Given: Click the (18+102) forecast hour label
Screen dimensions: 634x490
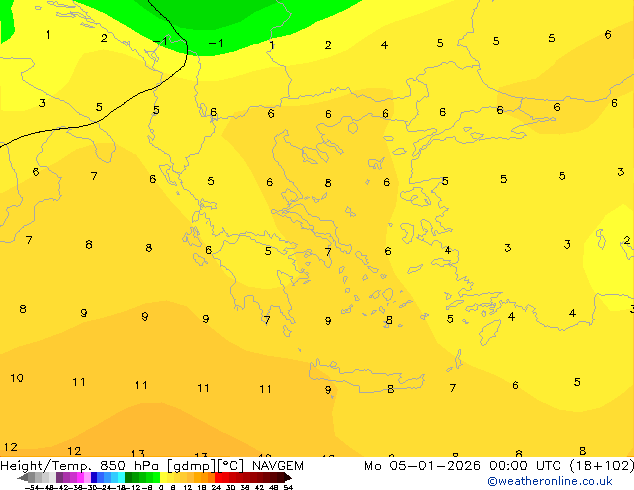Looking at the screenshot, I should pos(602,466).
